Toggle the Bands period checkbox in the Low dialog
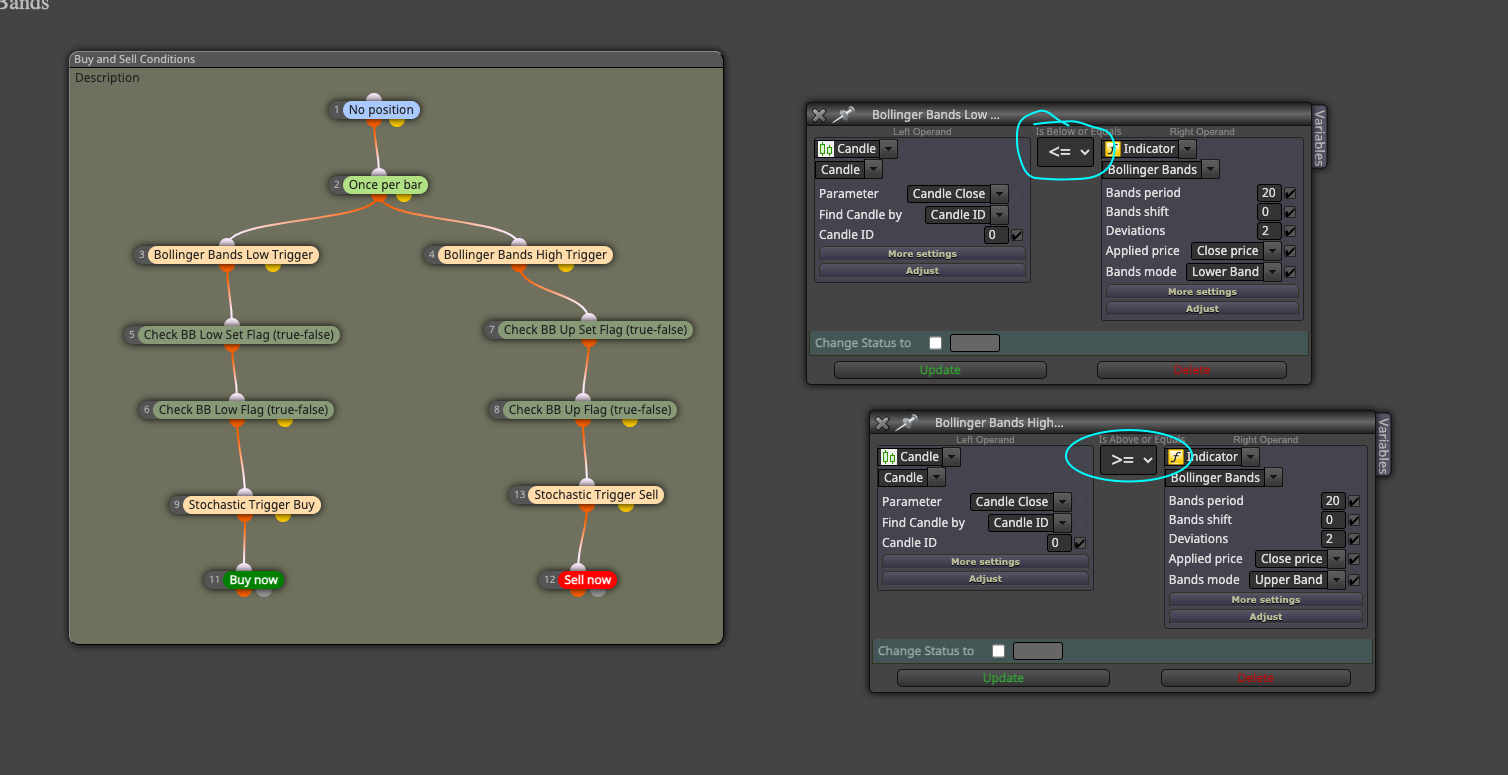1508x775 pixels. coord(1290,193)
